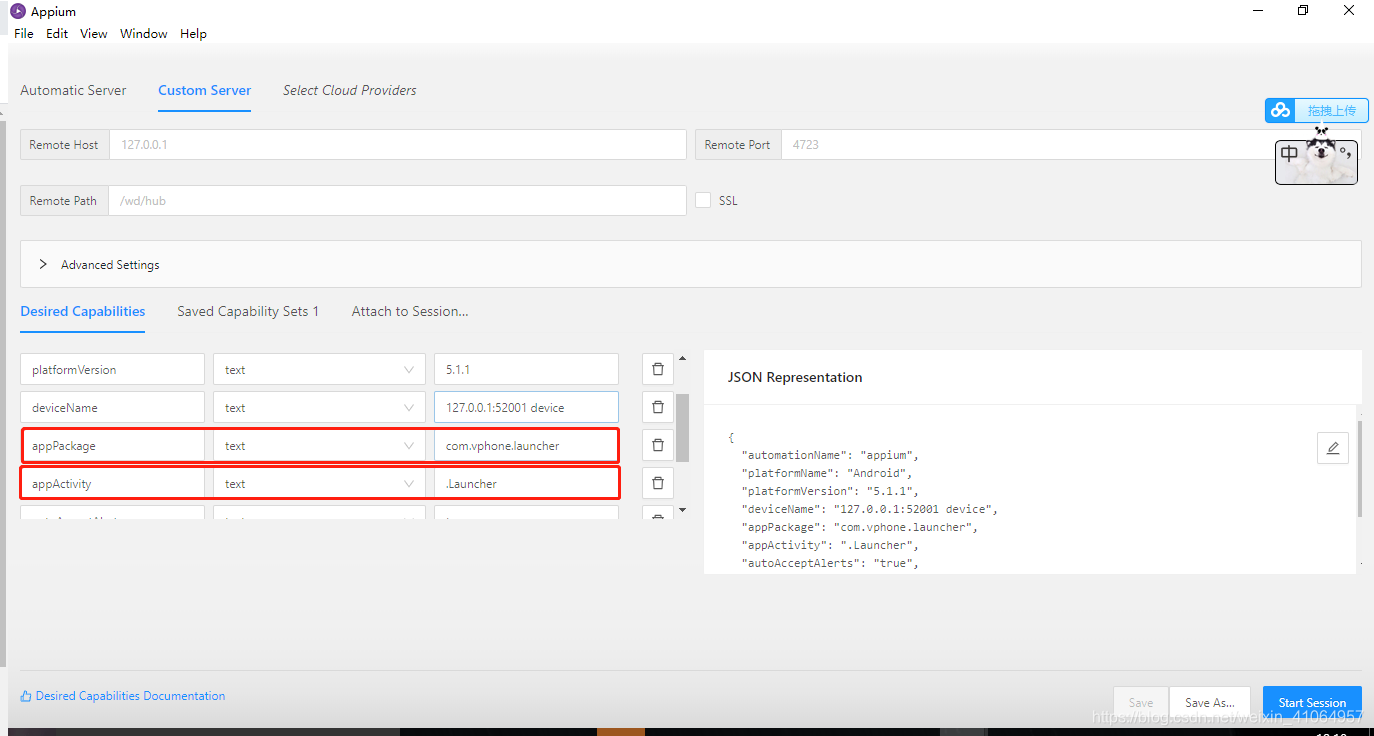Toggle the SSL checkbox
The height and width of the screenshot is (736, 1374).
pyautogui.click(x=703, y=200)
